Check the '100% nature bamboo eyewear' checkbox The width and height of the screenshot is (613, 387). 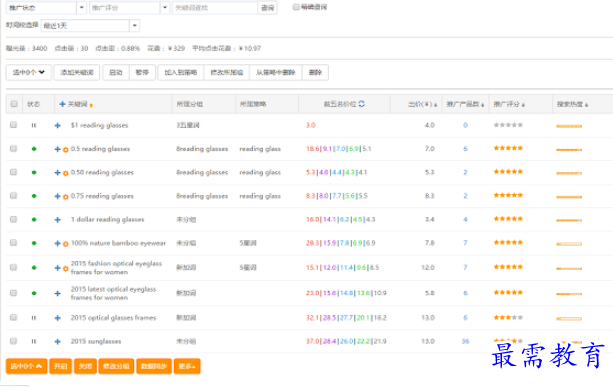tap(13, 243)
